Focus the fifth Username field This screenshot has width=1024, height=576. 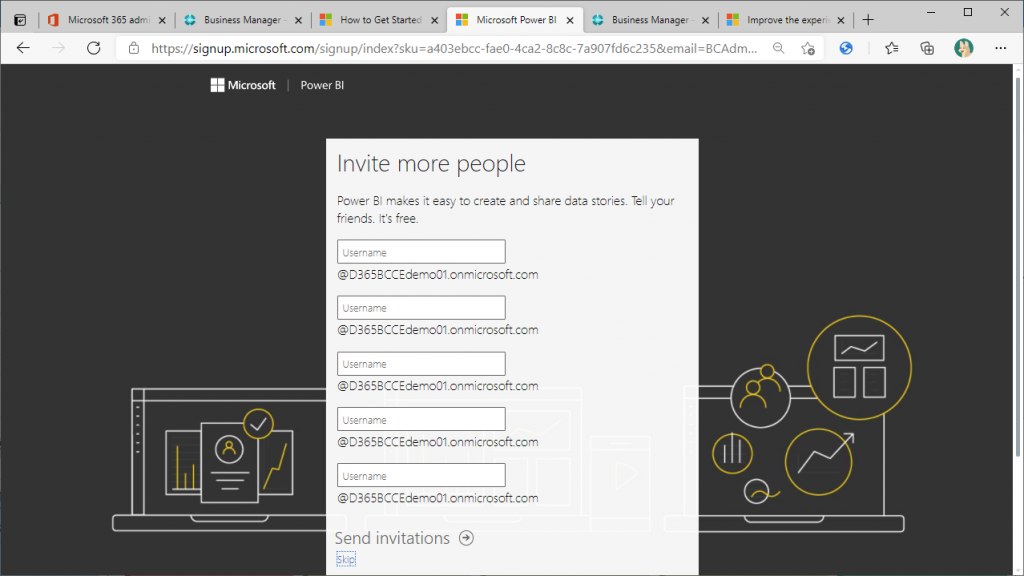[x=421, y=475]
